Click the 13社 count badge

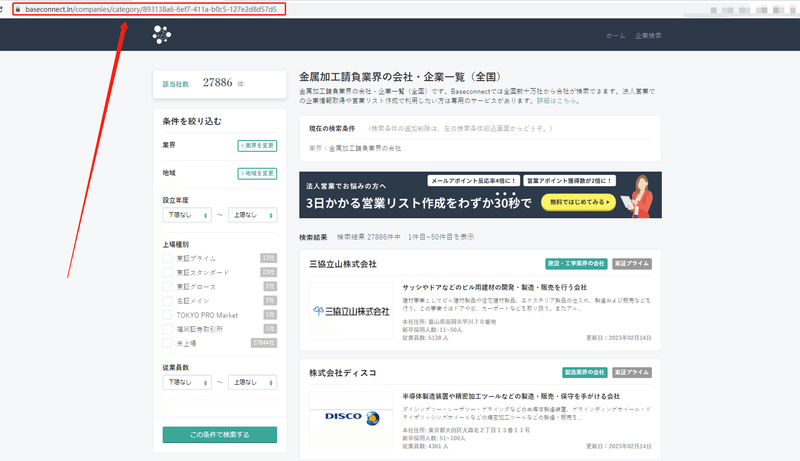click(x=268, y=258)
